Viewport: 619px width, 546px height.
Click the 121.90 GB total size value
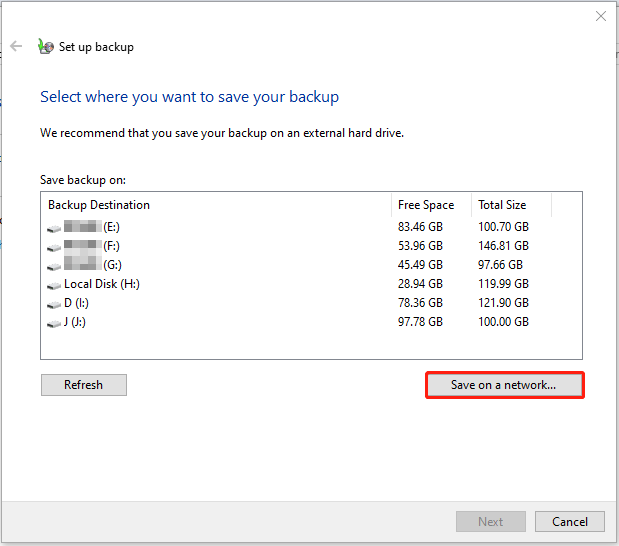tap(503, 302)
